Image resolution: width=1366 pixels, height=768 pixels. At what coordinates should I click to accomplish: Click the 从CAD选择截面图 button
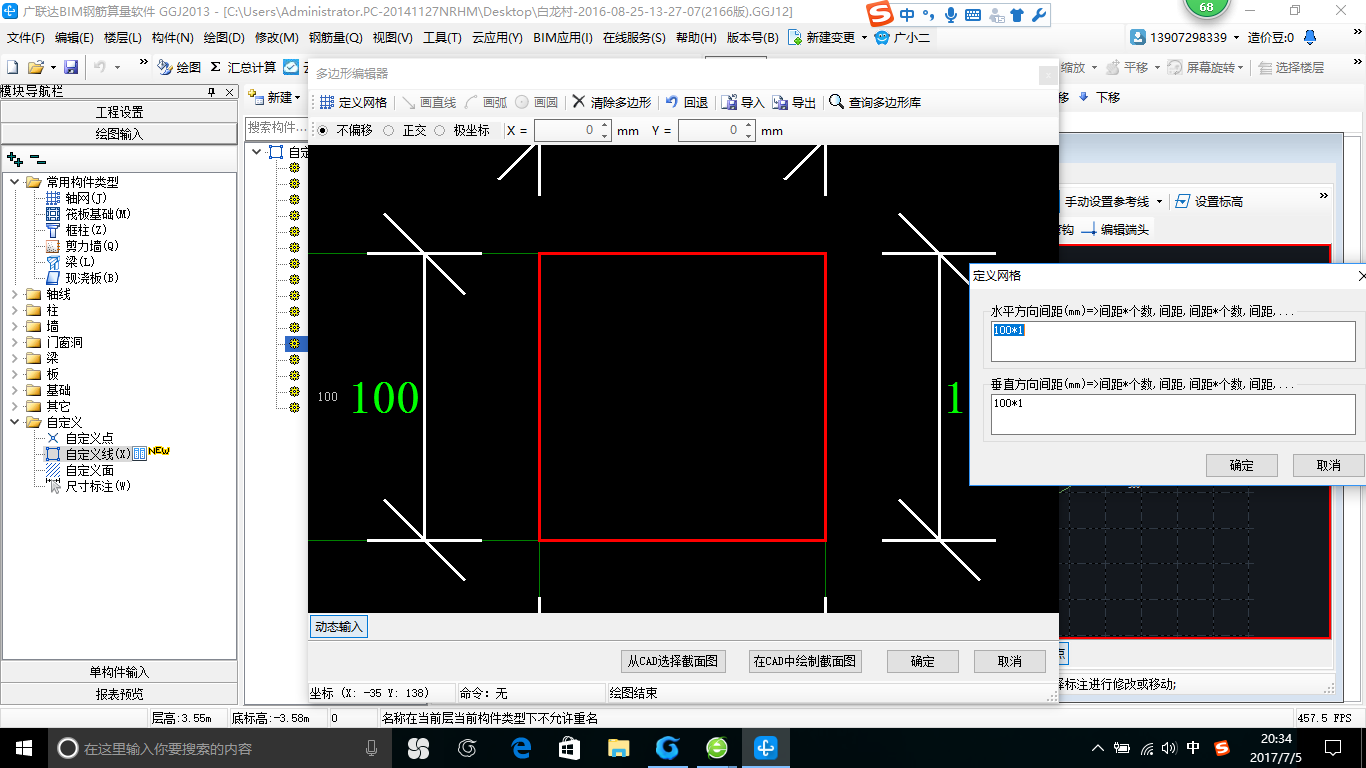(x=673, y=661)
